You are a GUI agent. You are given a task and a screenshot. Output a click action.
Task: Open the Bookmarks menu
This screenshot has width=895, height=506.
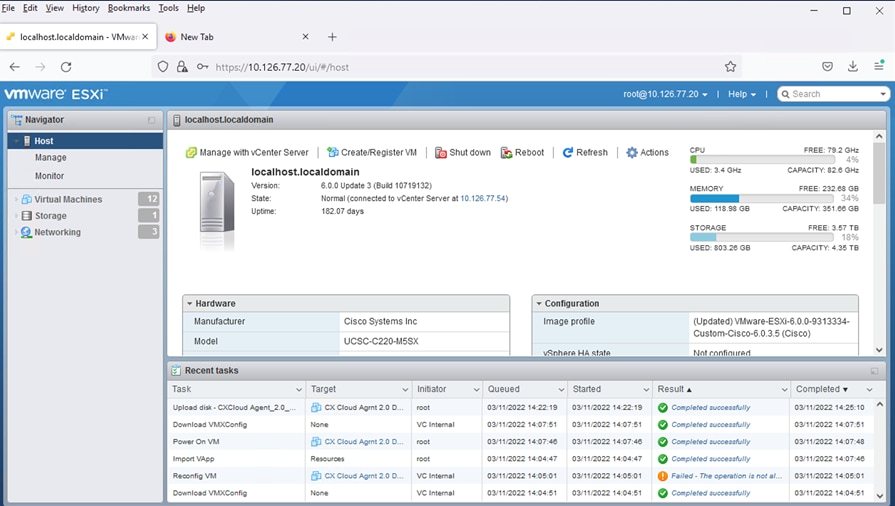tap(129, 8)
